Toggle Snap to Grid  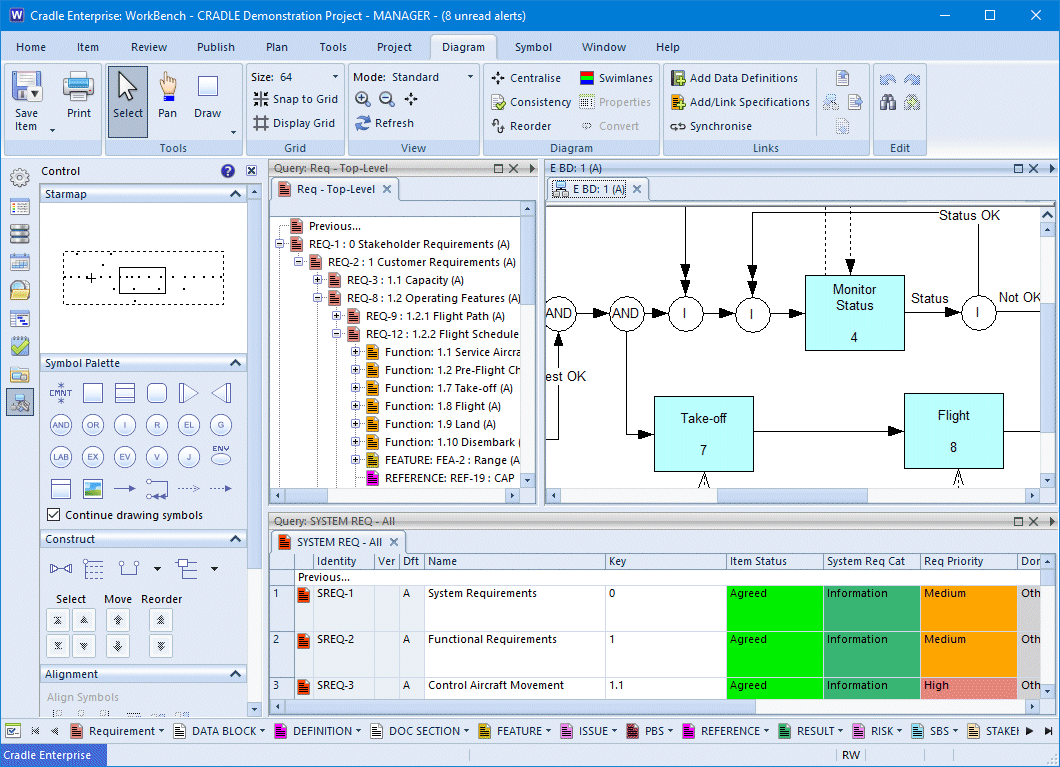point(295,99)
